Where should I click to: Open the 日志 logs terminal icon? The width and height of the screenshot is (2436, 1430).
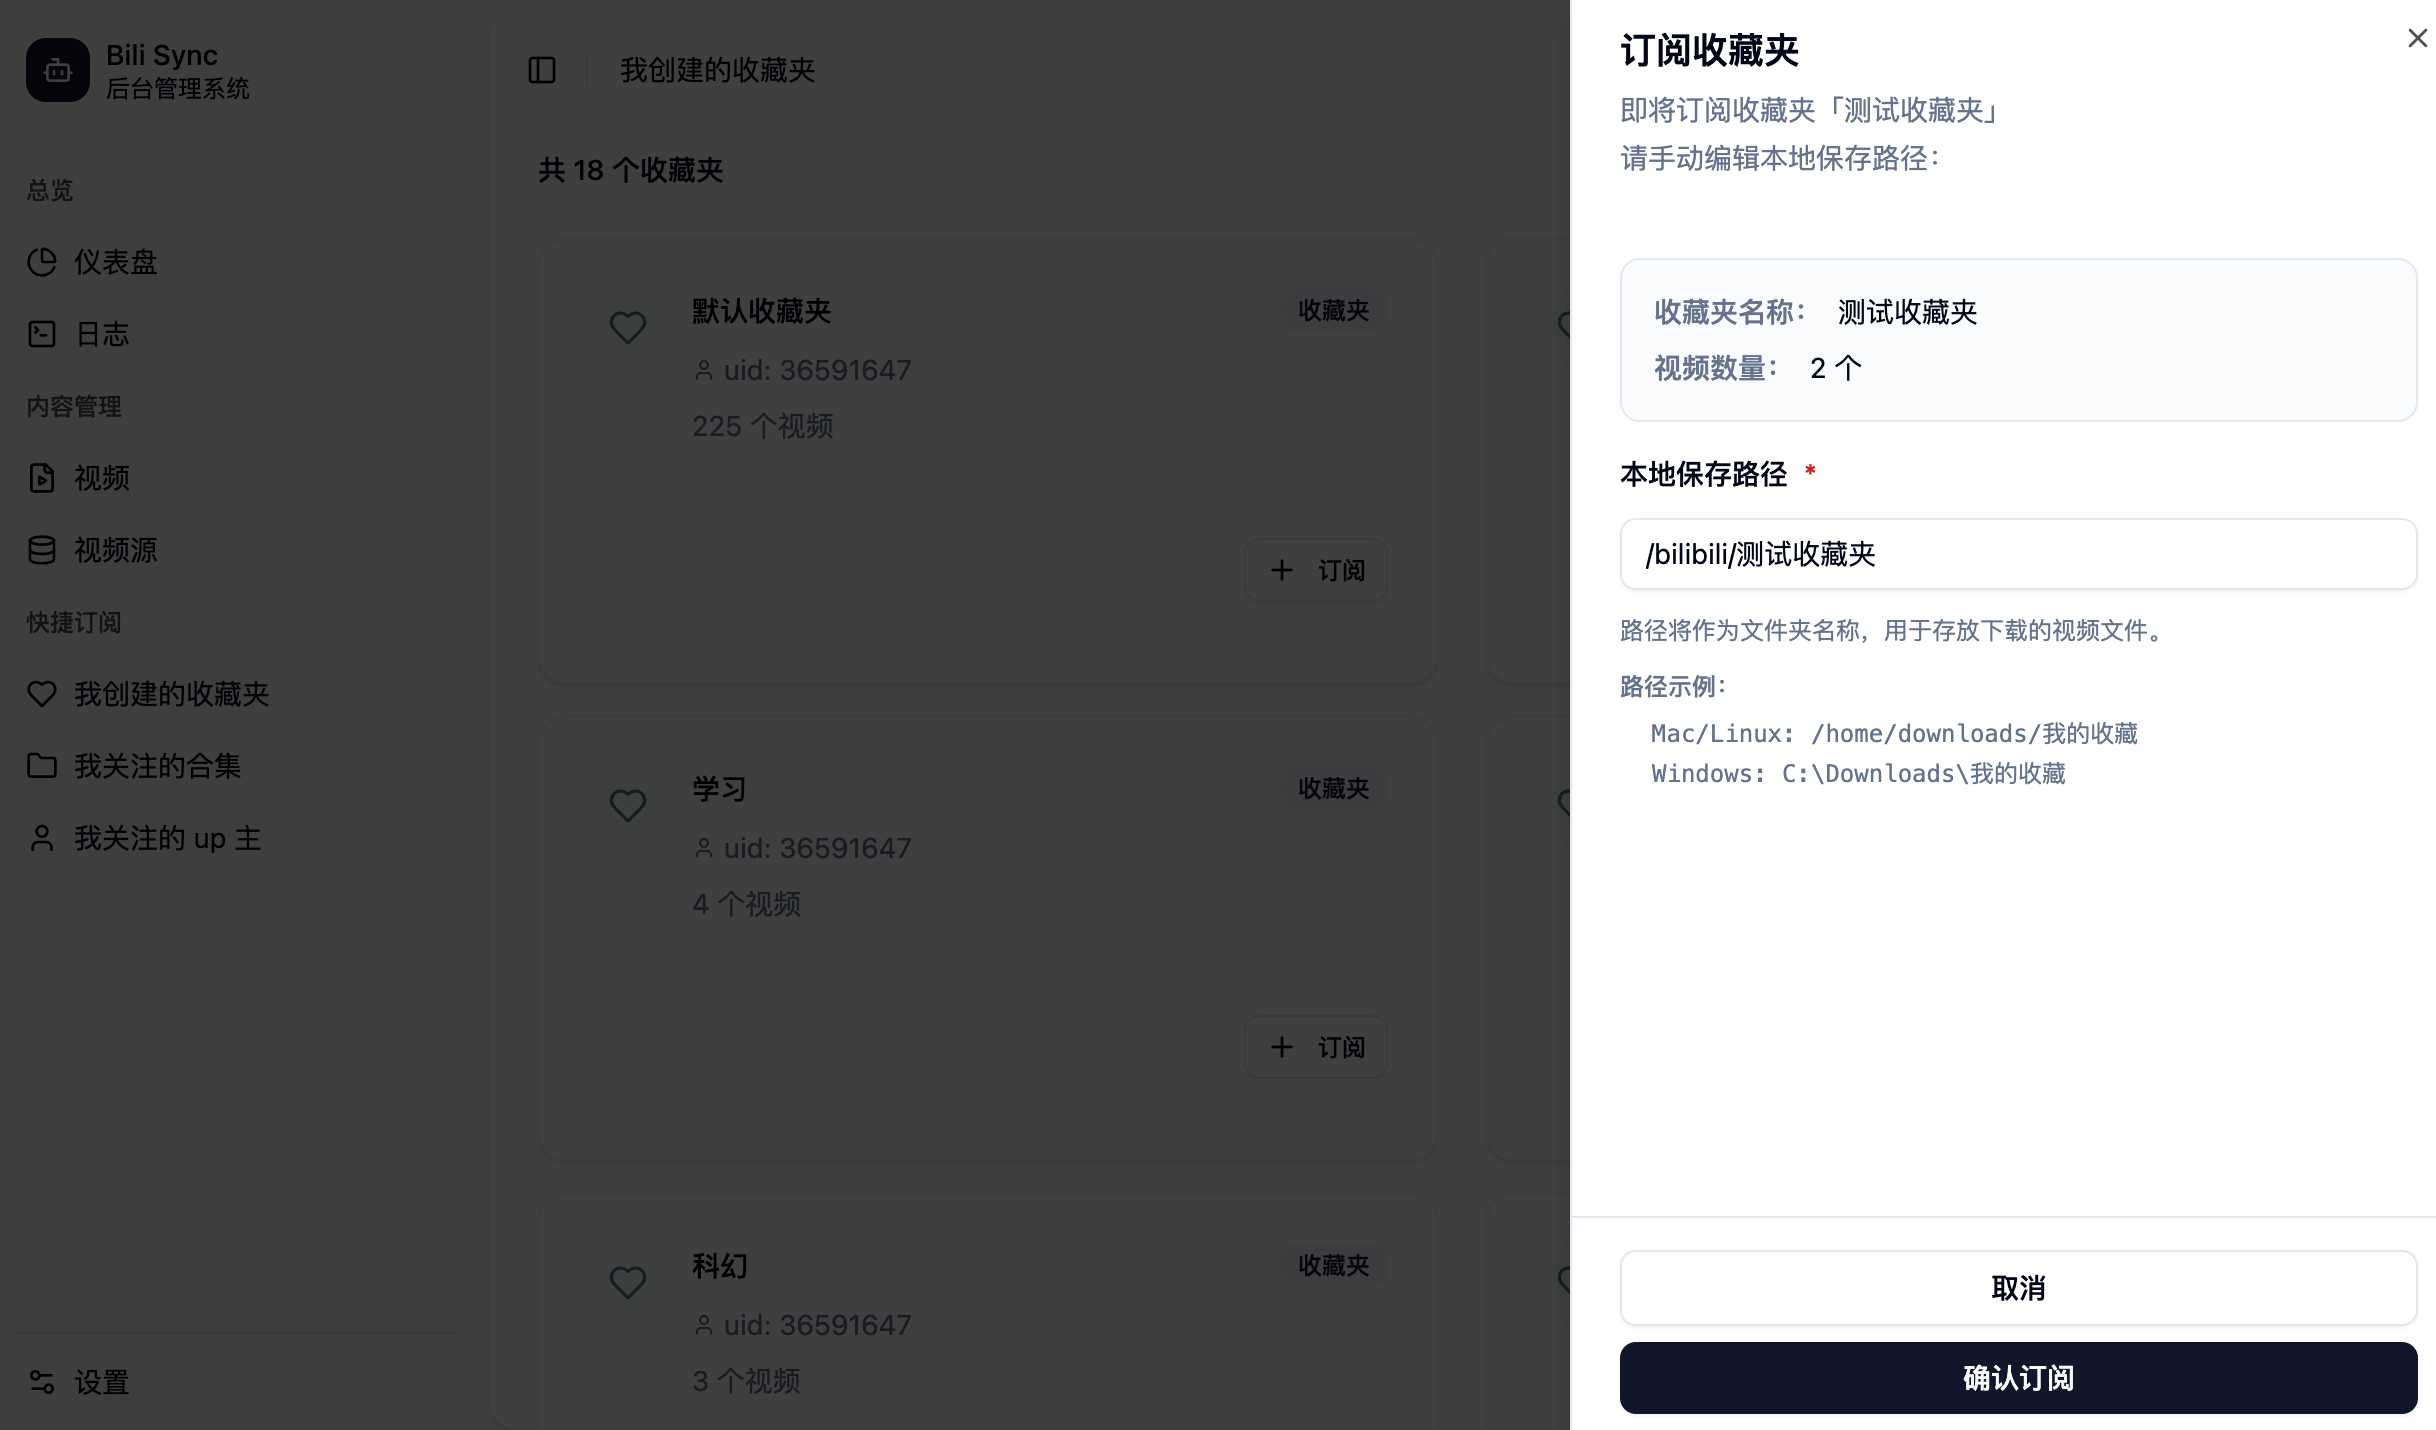pos(42,334)
